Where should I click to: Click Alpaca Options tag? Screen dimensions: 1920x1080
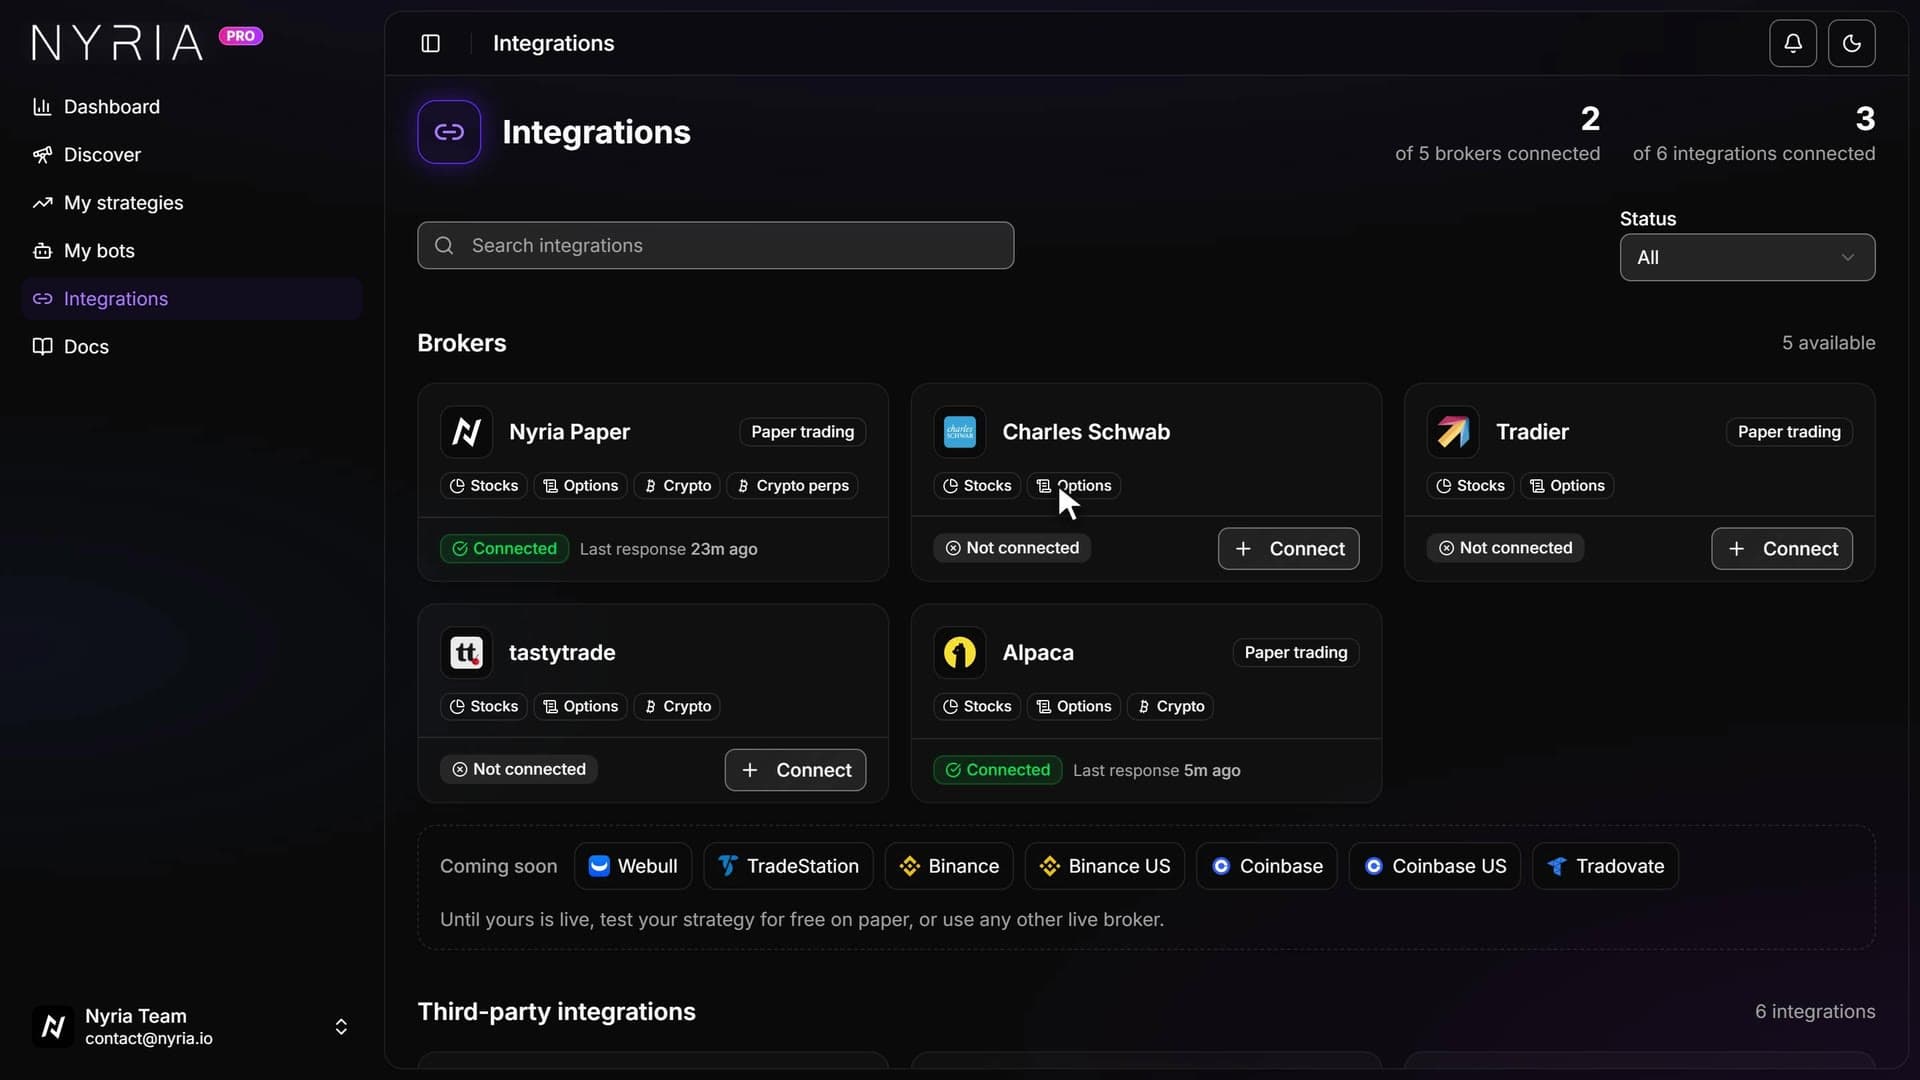tap(1074, 707)
